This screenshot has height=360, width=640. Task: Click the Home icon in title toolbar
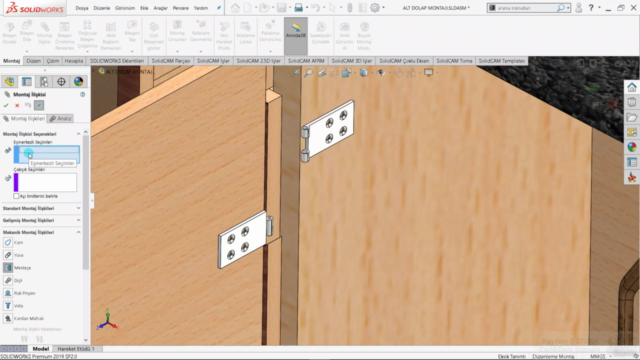coord(235,7)
